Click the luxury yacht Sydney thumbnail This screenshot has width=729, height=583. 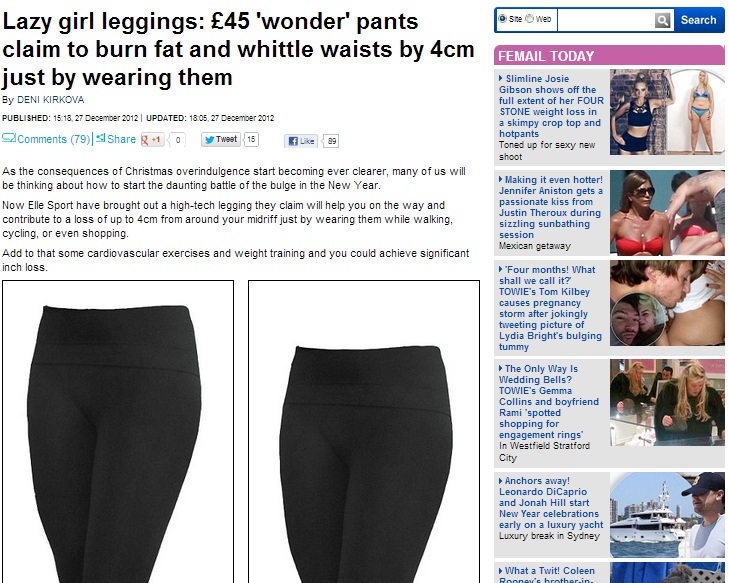(x=667, y=515)
